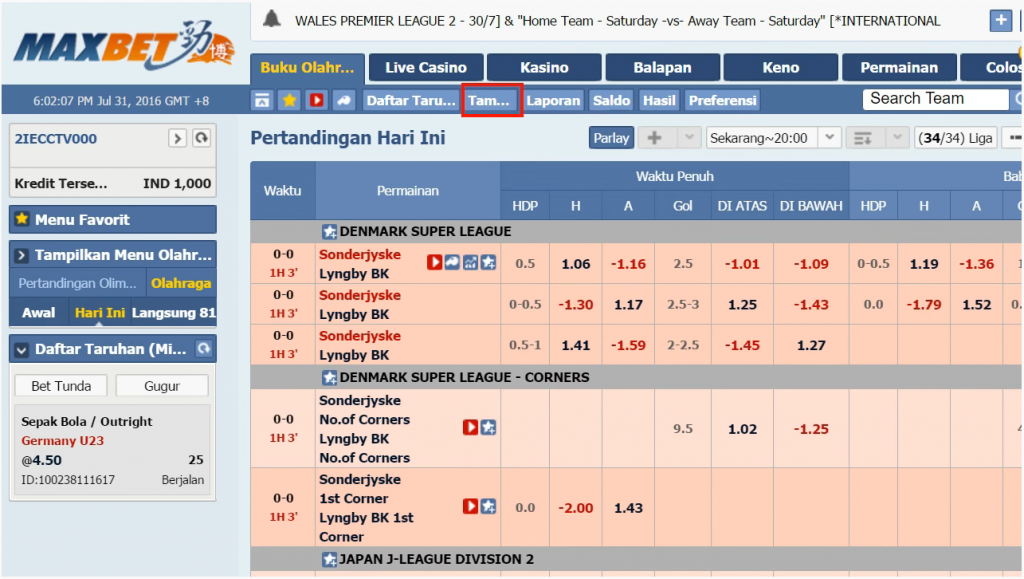The image size is (1024, 579).
Task: Add No.of Corners match to favorites
Action: pyautogui.click(x=488, y=428)
